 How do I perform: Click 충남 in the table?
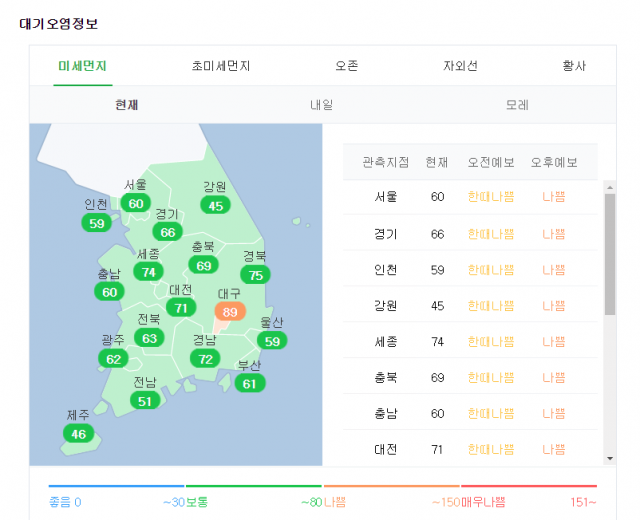386,413
